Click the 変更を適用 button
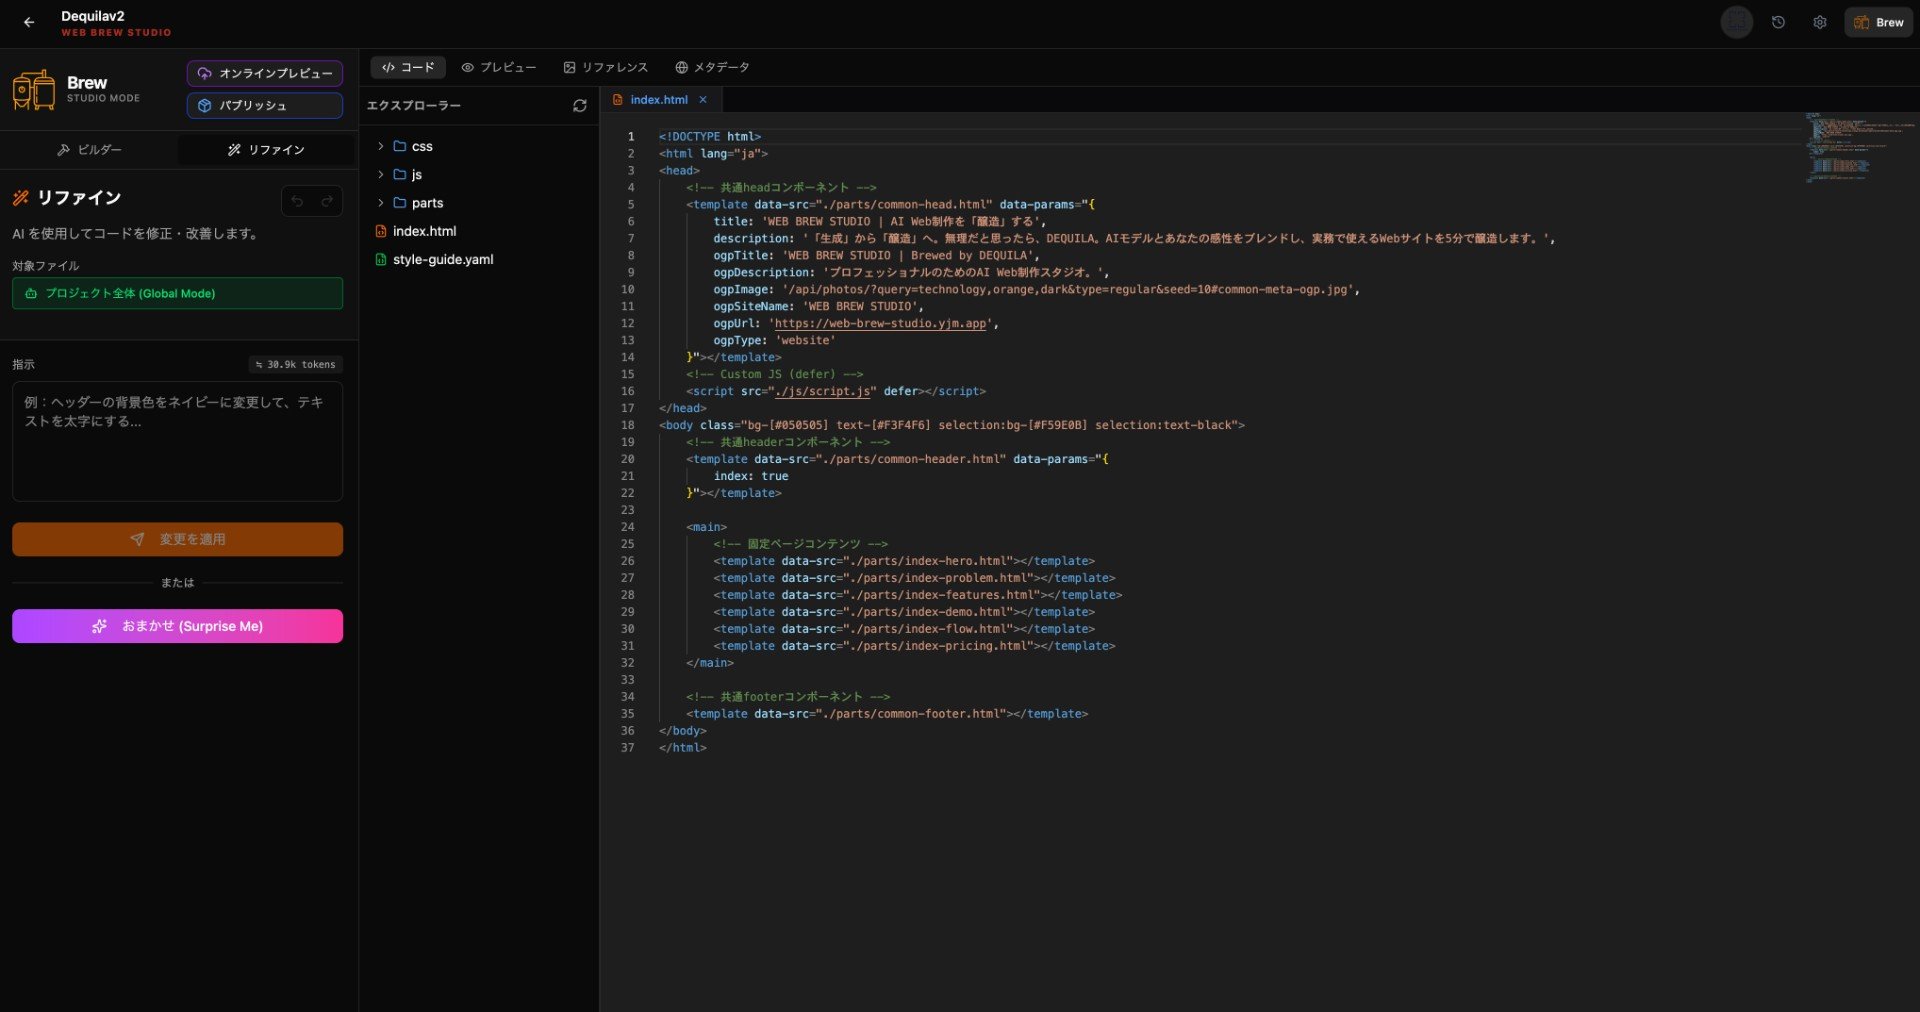Screen dimensions: 1920x1012 [177, 539]
